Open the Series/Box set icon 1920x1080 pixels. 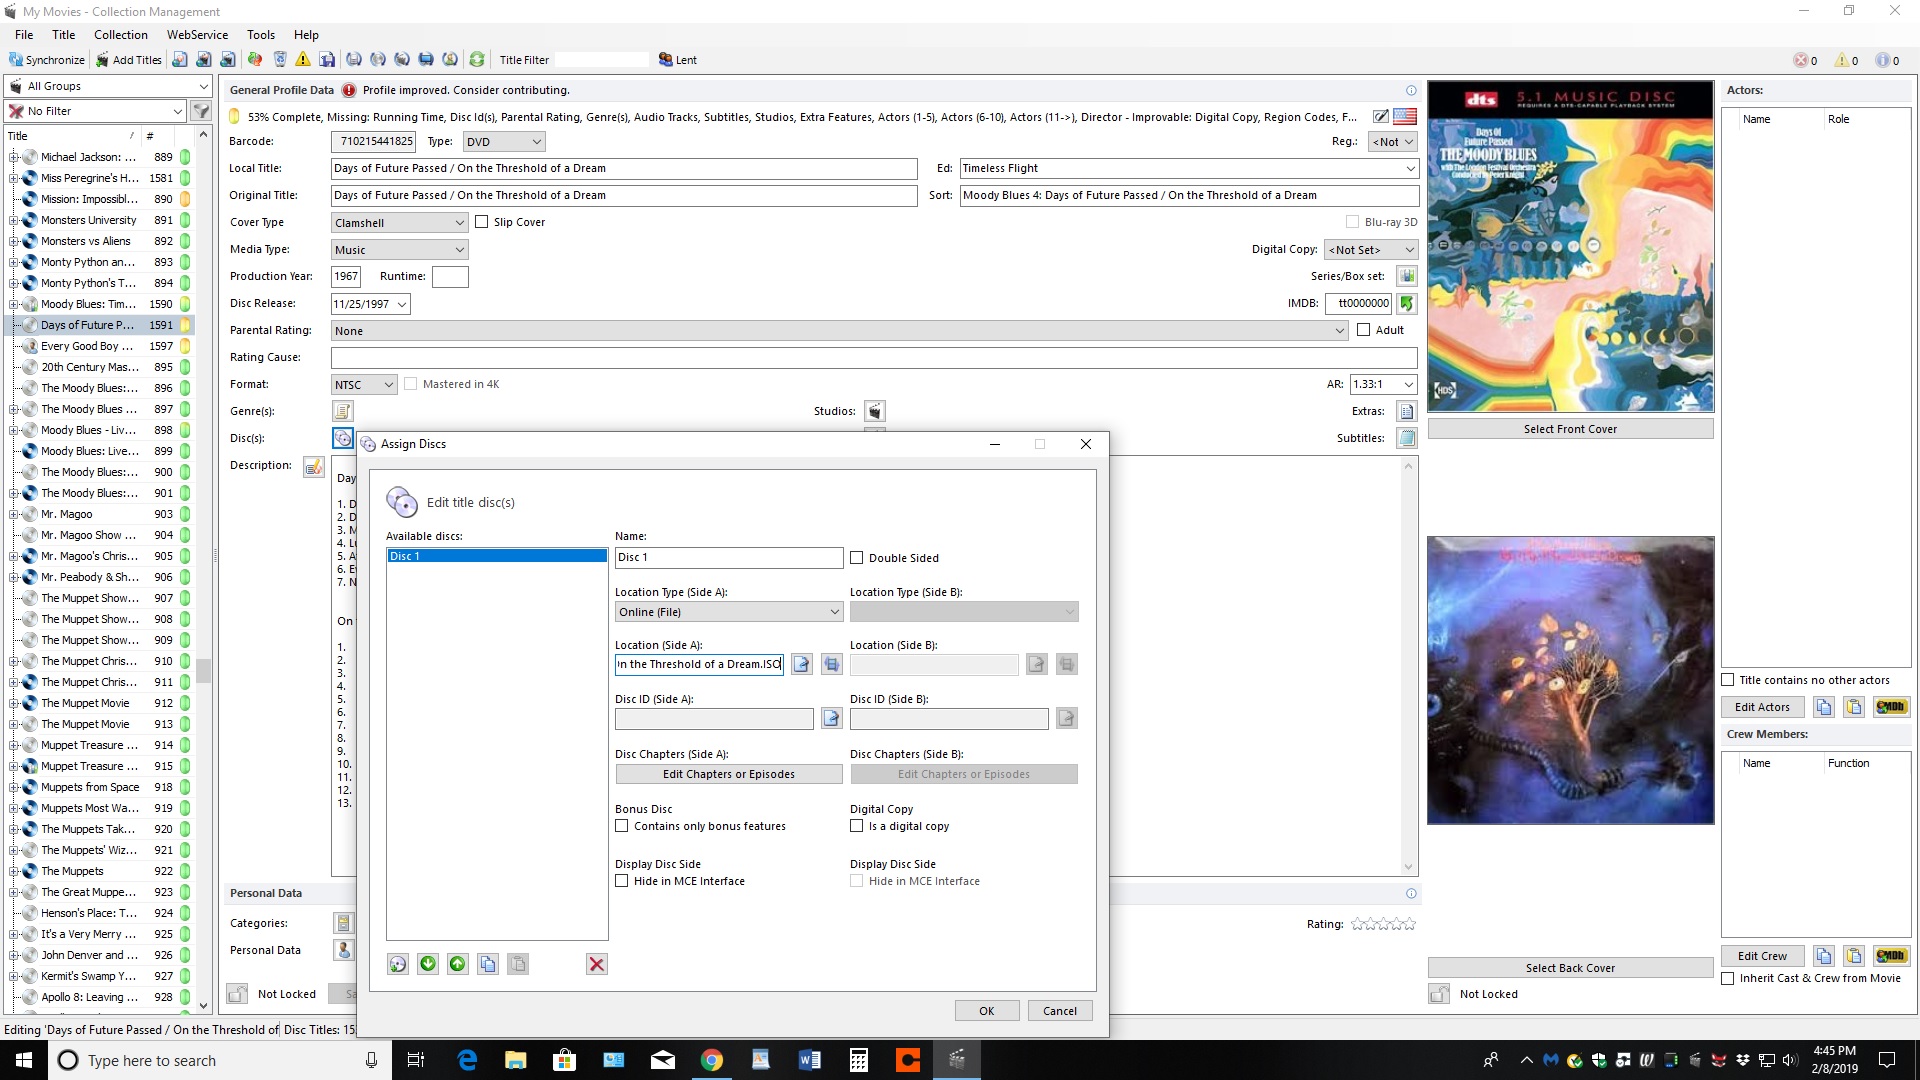tap(1407, 276)
